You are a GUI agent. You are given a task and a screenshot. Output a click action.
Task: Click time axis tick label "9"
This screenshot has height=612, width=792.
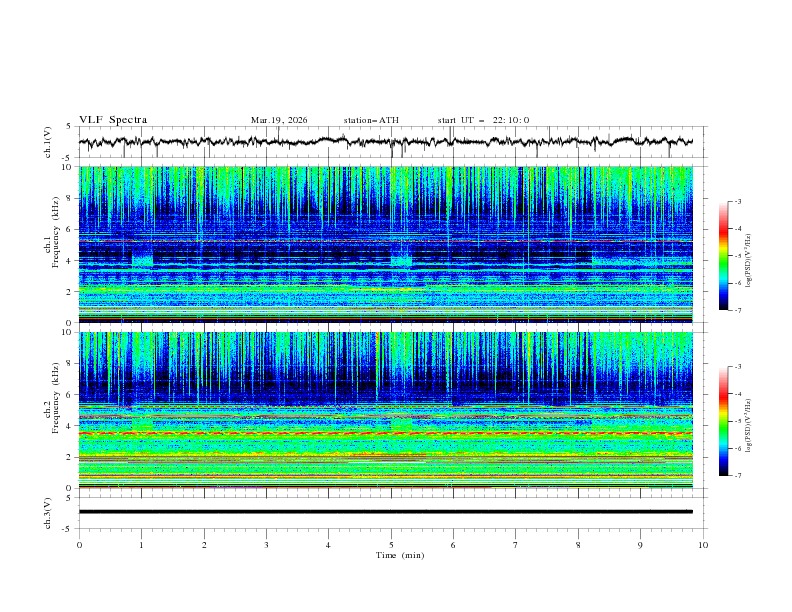coord(640,545)
